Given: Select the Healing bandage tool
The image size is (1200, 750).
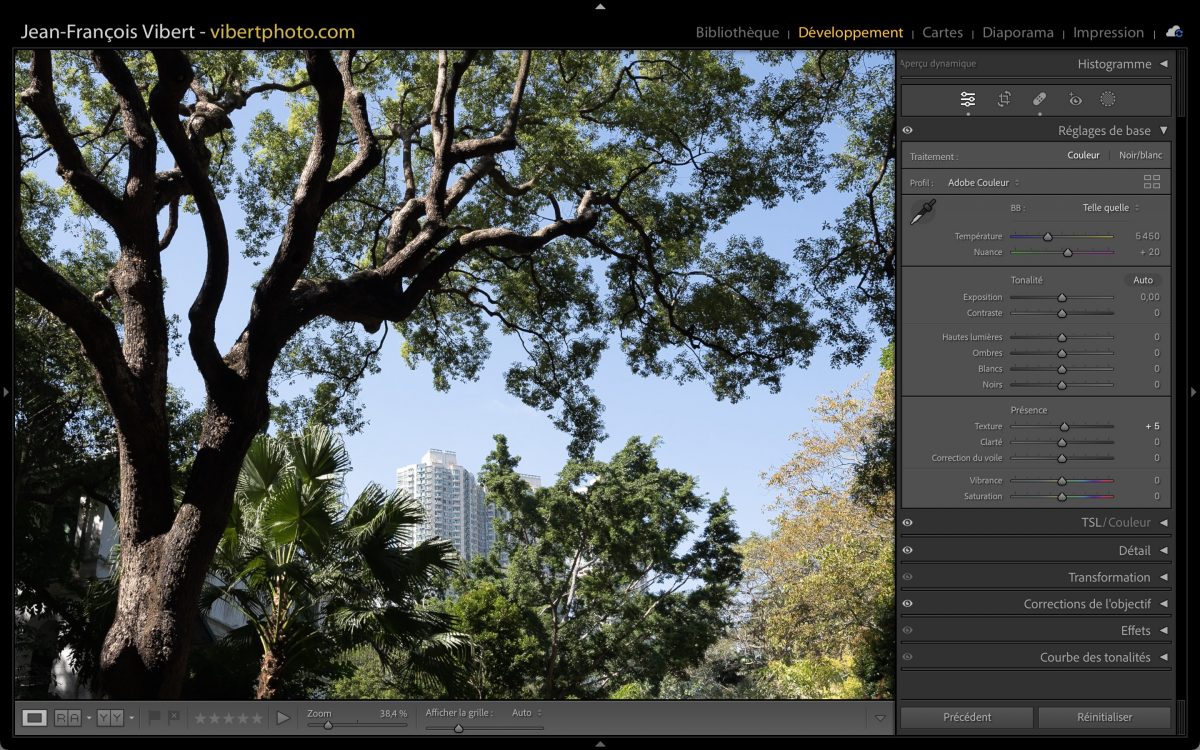Looking at the screenshot, I should click(x=1039, y=99).
